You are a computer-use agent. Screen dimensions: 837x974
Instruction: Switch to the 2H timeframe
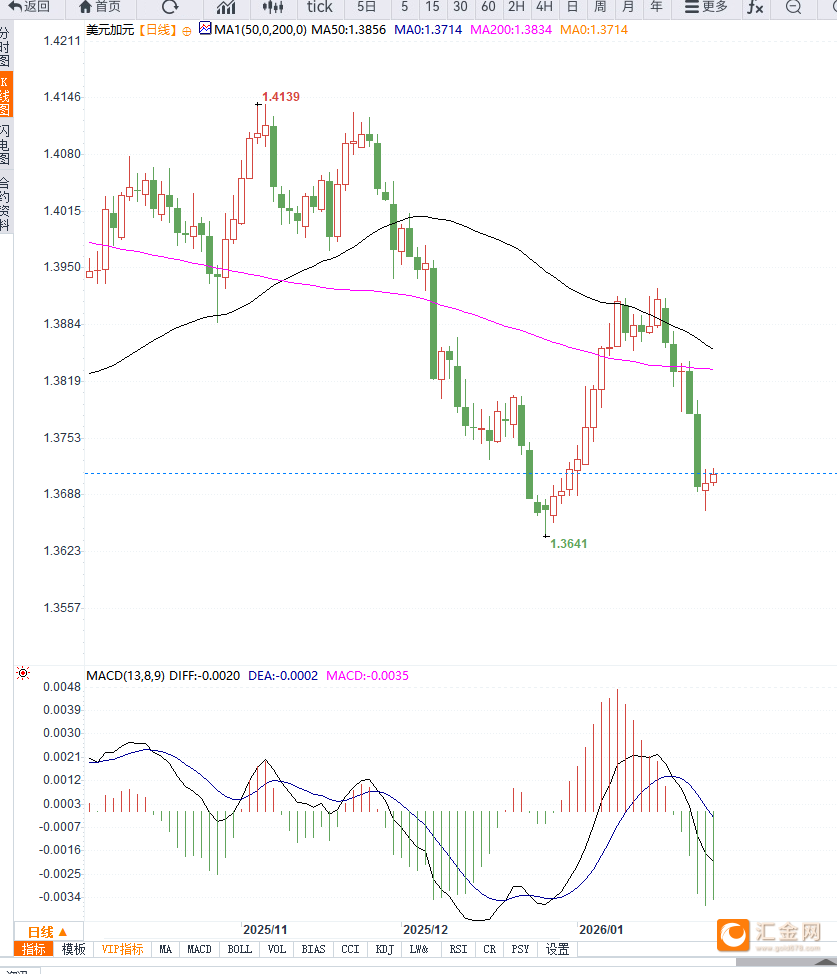pyautogui.click(x=516, y=7)
